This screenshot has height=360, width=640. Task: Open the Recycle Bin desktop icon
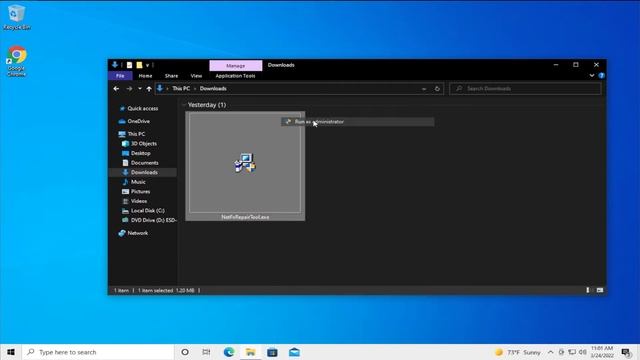(16, 18)
